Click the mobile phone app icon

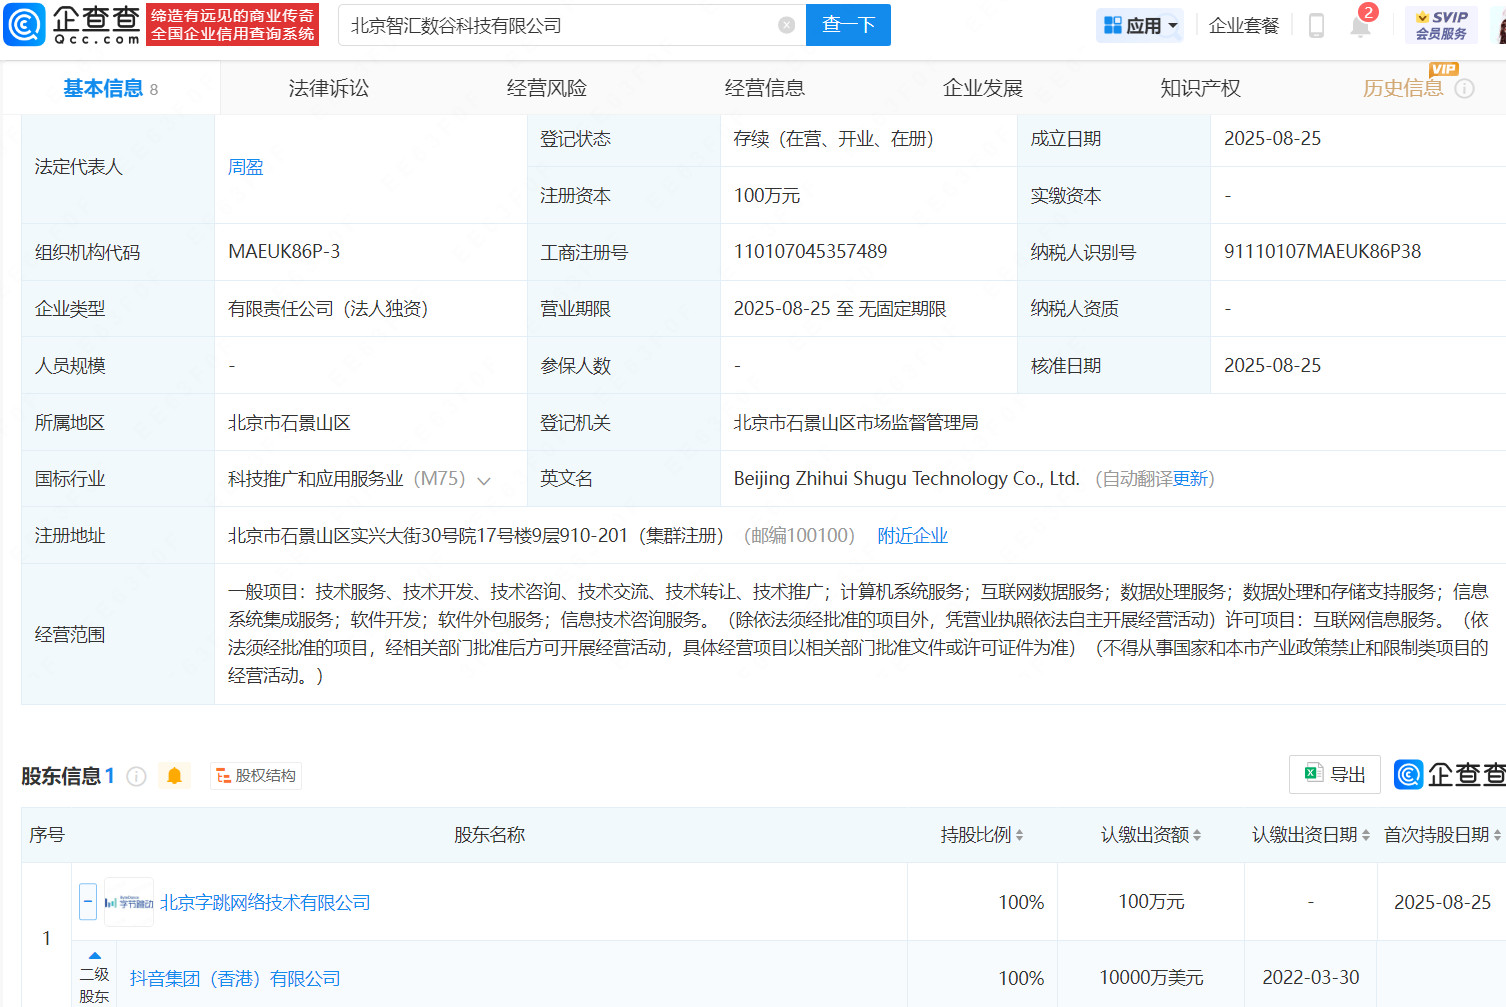click(x=1316, y=25)
